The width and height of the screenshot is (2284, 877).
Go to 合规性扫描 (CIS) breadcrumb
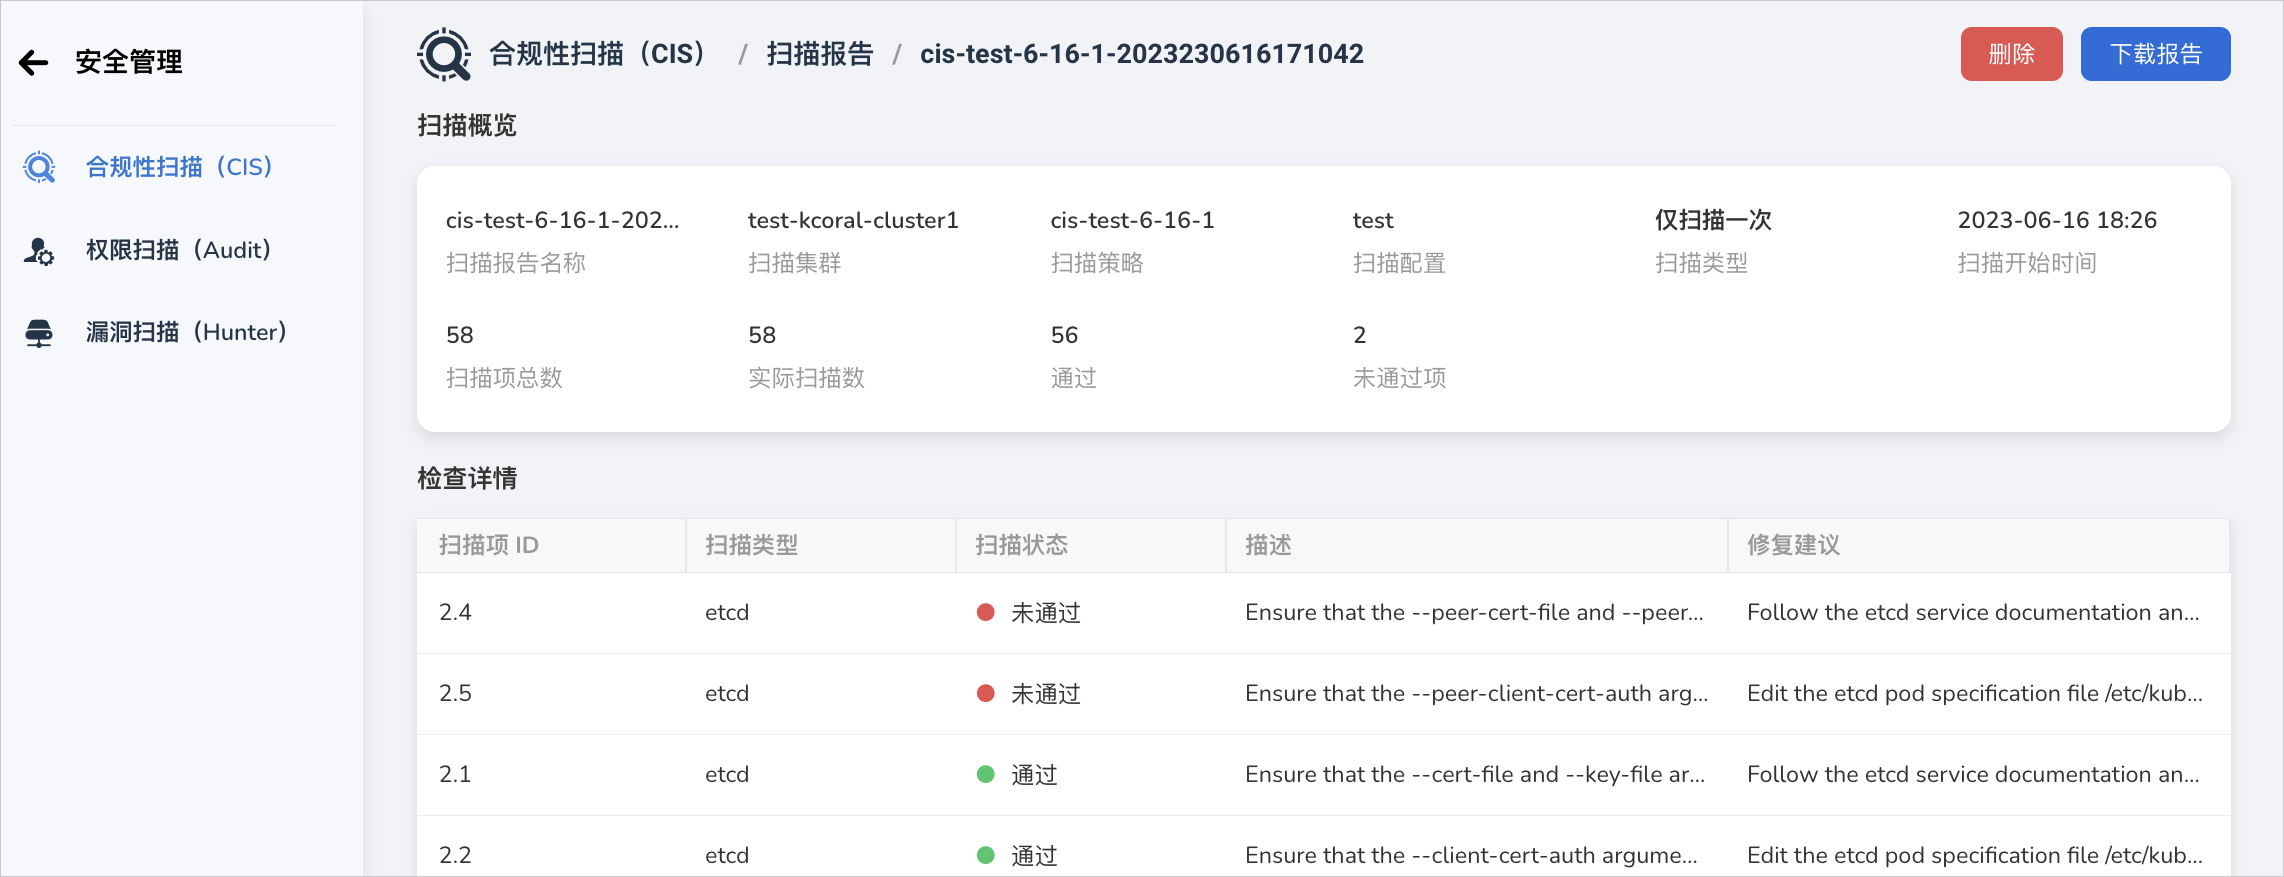click(597, 54)
